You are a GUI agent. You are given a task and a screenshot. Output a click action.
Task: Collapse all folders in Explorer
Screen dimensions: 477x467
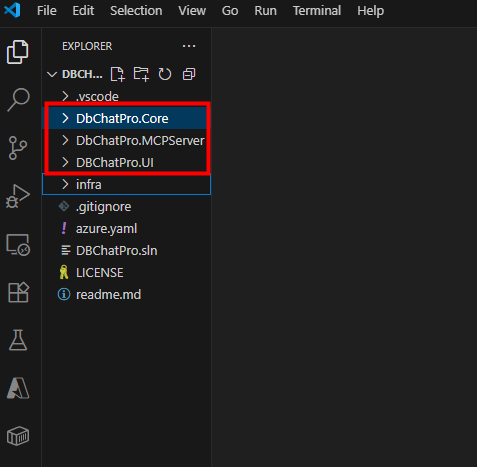click(x=189, y=74)
